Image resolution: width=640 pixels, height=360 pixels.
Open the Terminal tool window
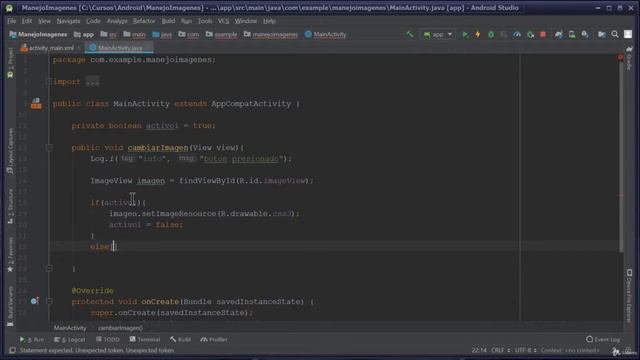144,340
